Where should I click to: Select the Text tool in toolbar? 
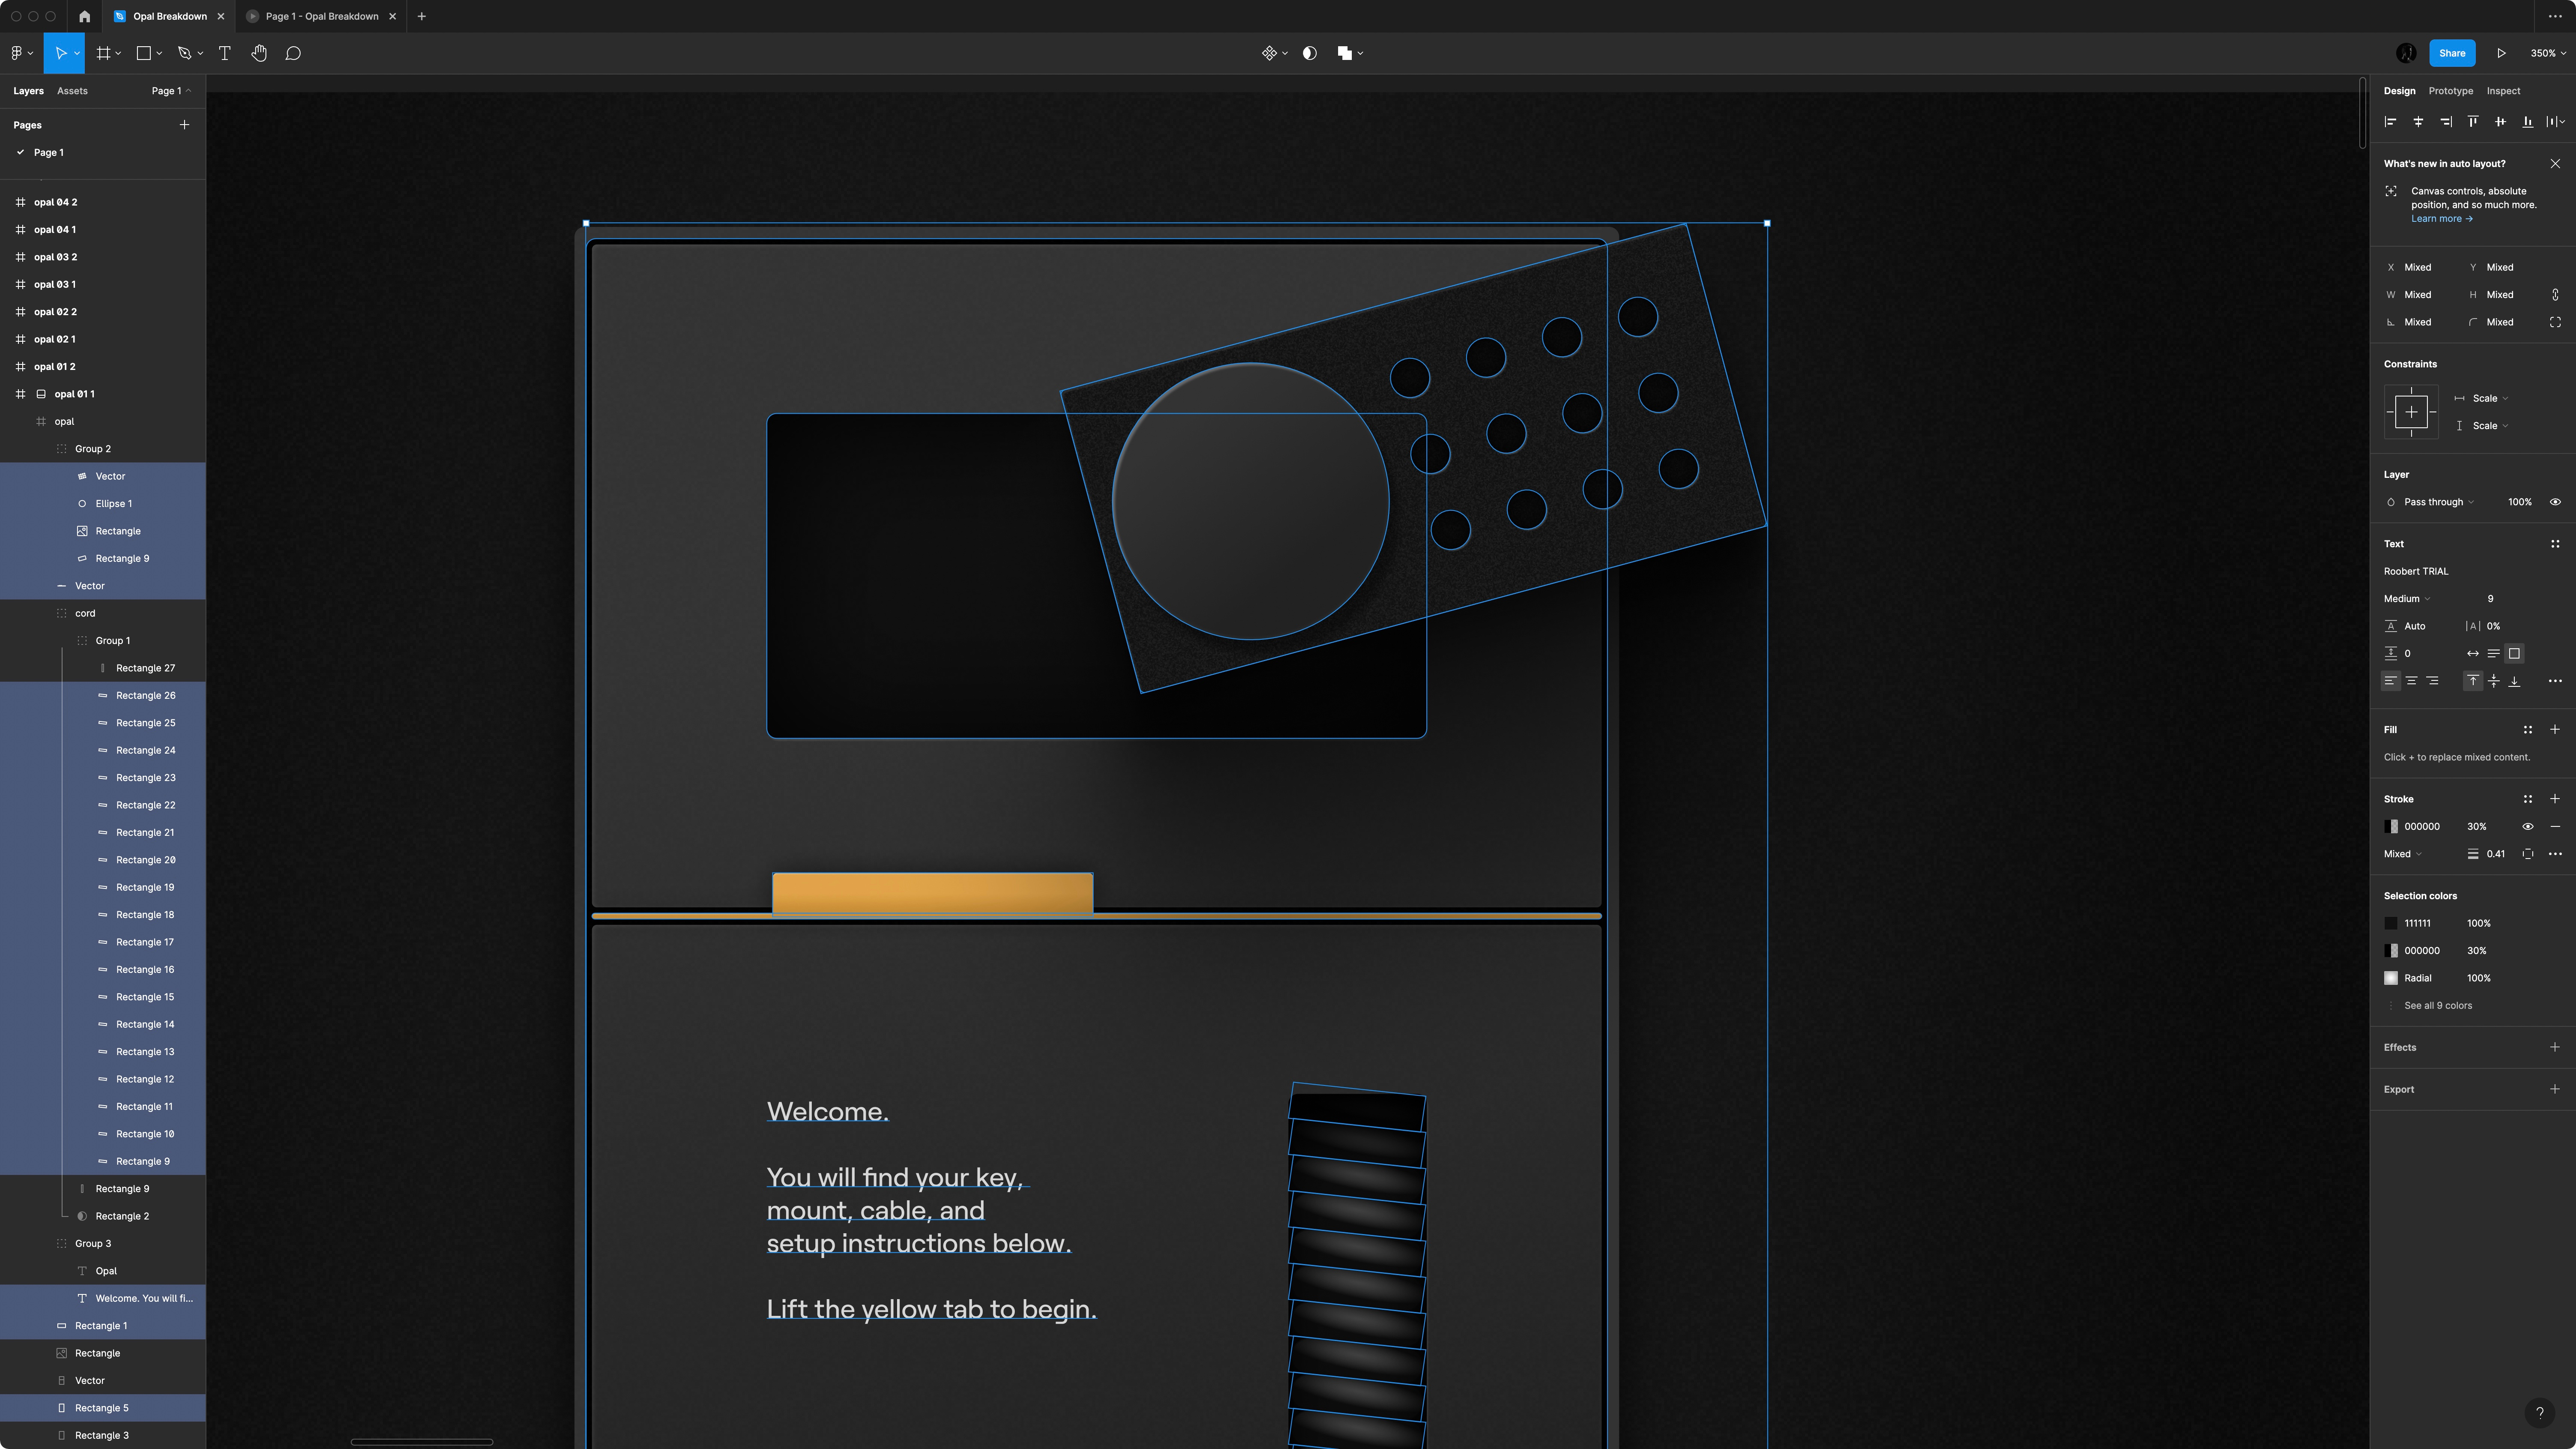point(224,53)
